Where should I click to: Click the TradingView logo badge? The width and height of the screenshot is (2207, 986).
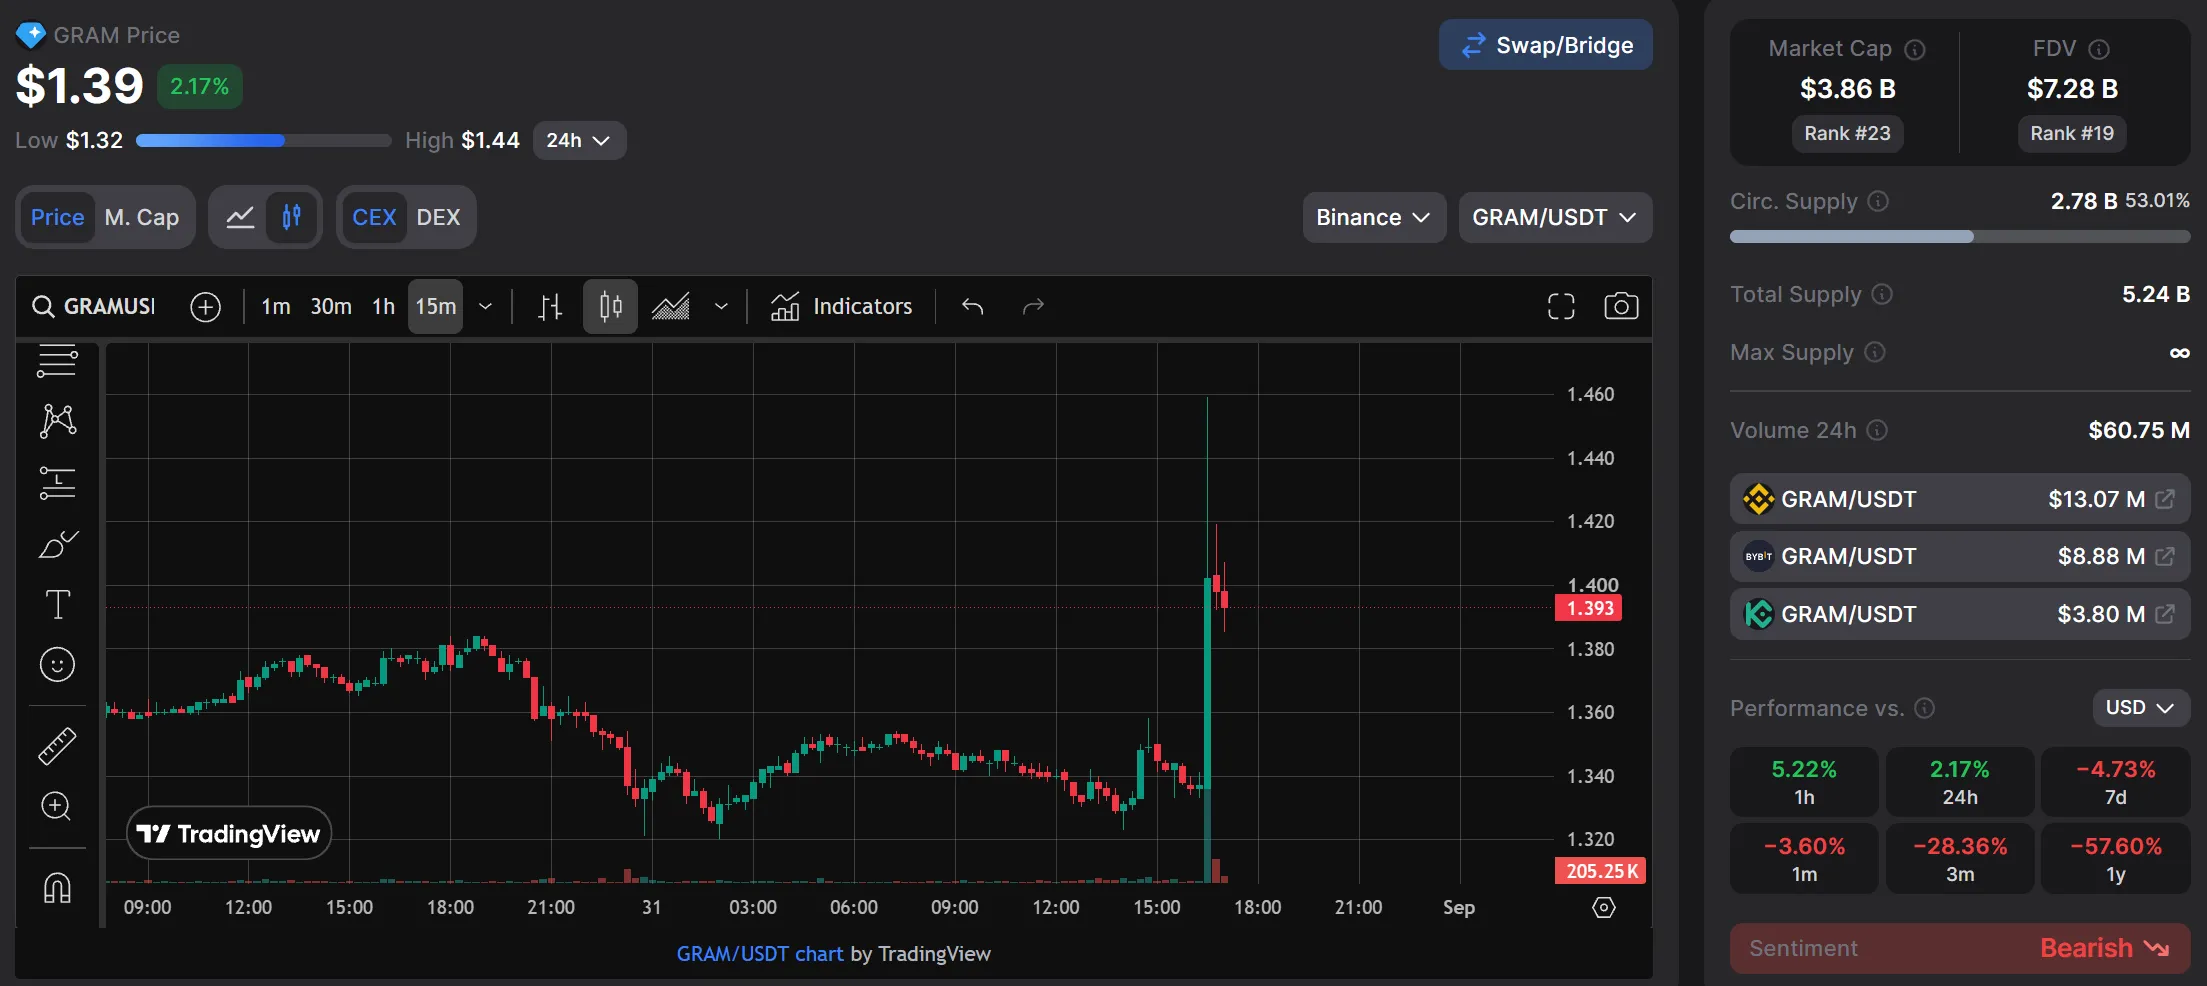click(x=229, y=833)
